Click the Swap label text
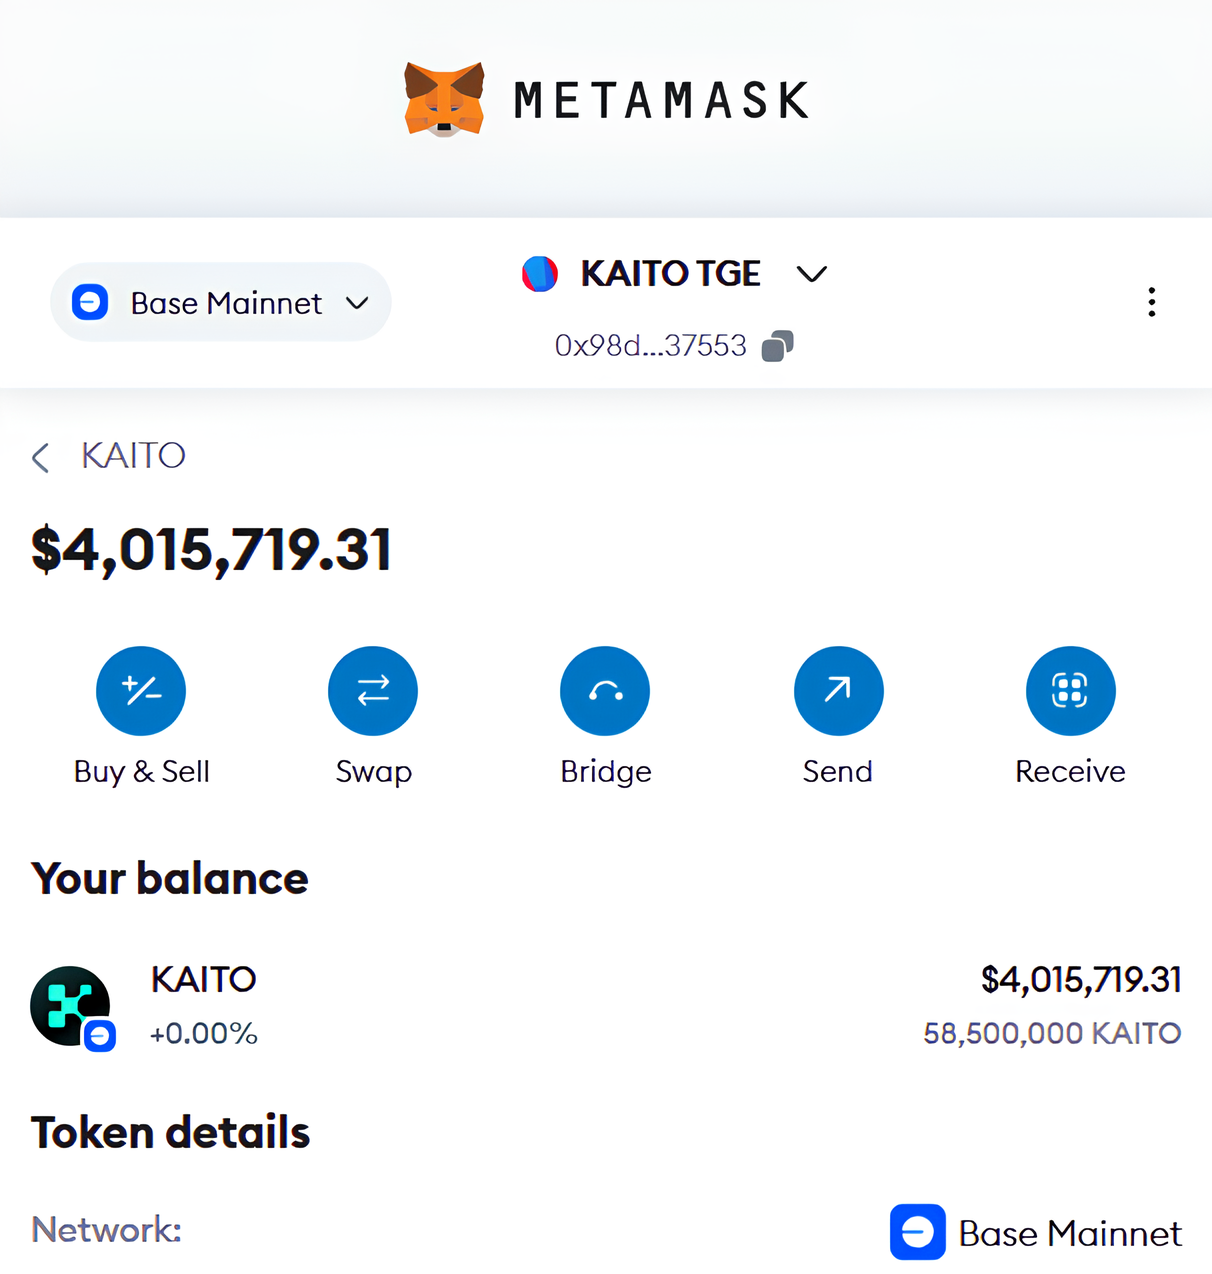1212x1274 pixels. pos(374,772)
